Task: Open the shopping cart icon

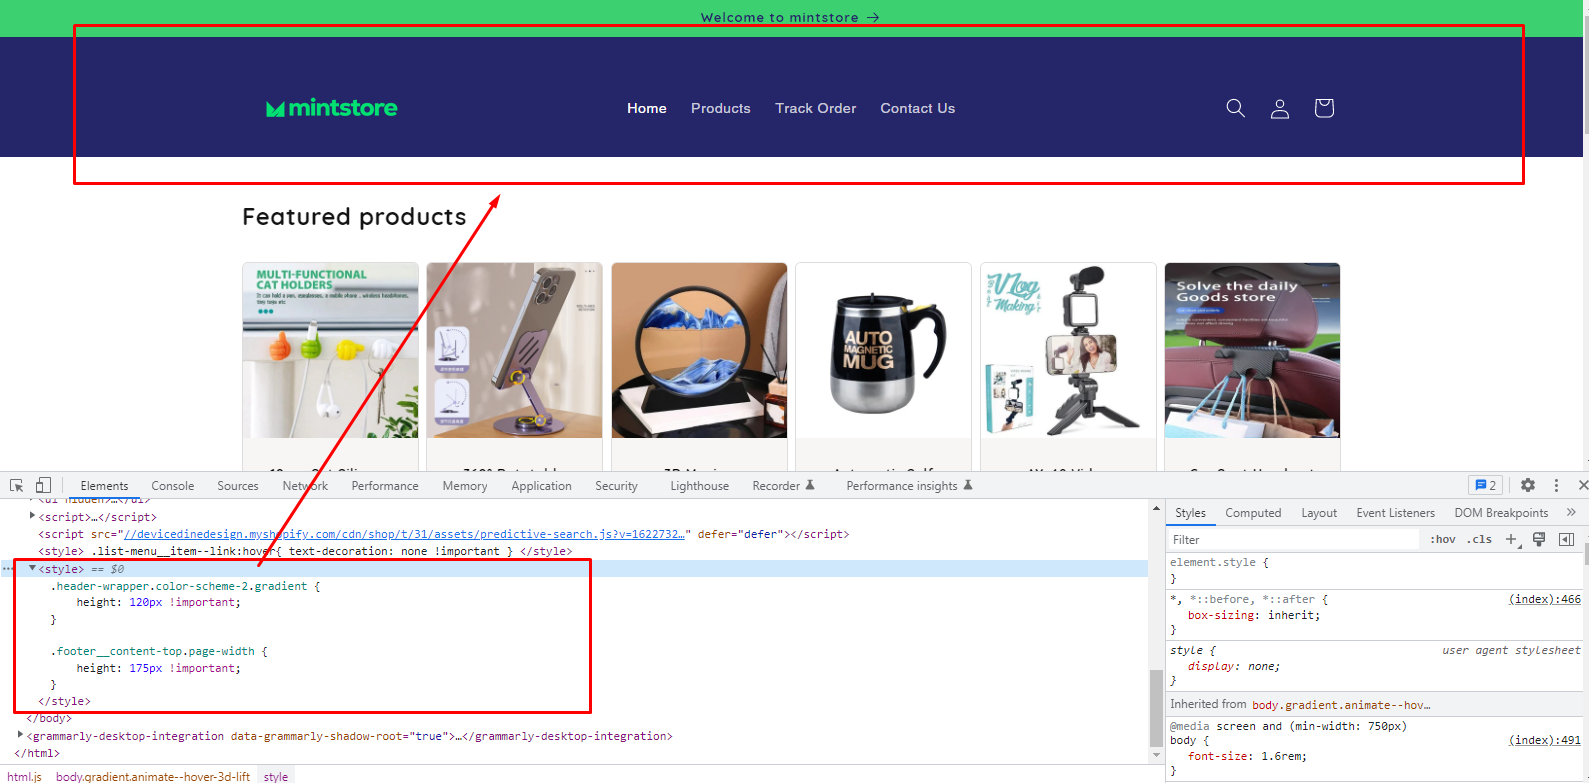Action: [x=1324, y=108]
